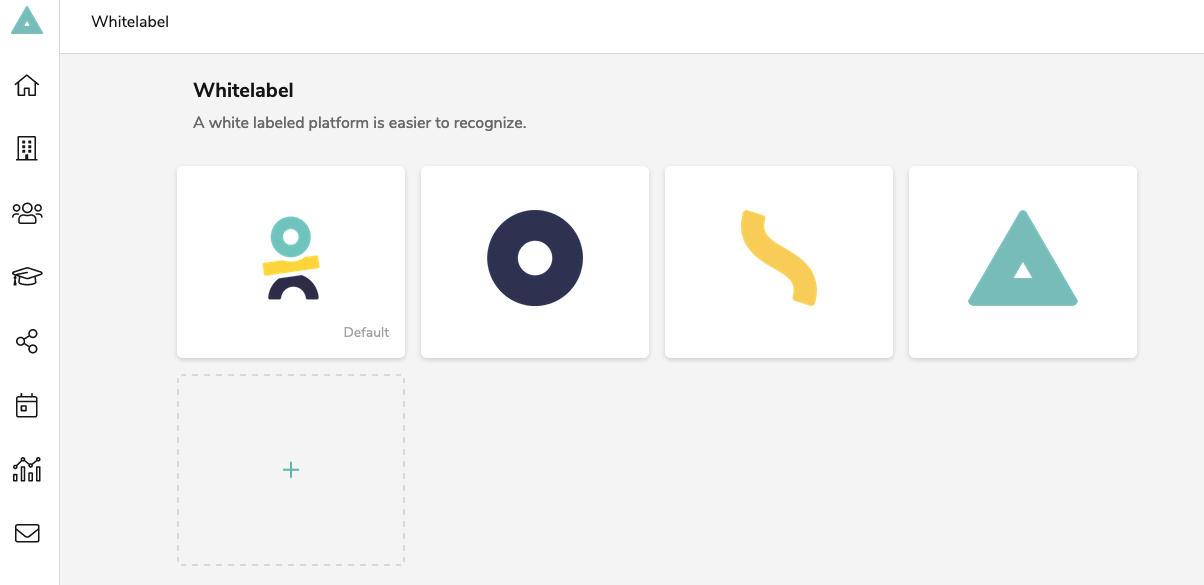Select the dark navy ring whitelabel card
This screenshot has width=1204, height=585.
535,262
